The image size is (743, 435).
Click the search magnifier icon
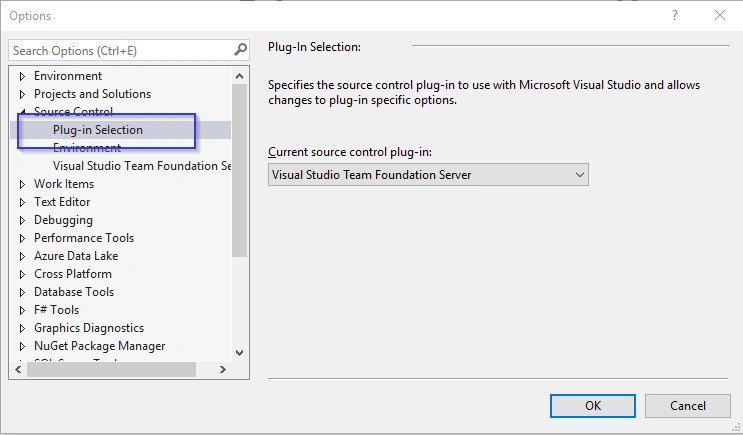click(x=240, y=50)
